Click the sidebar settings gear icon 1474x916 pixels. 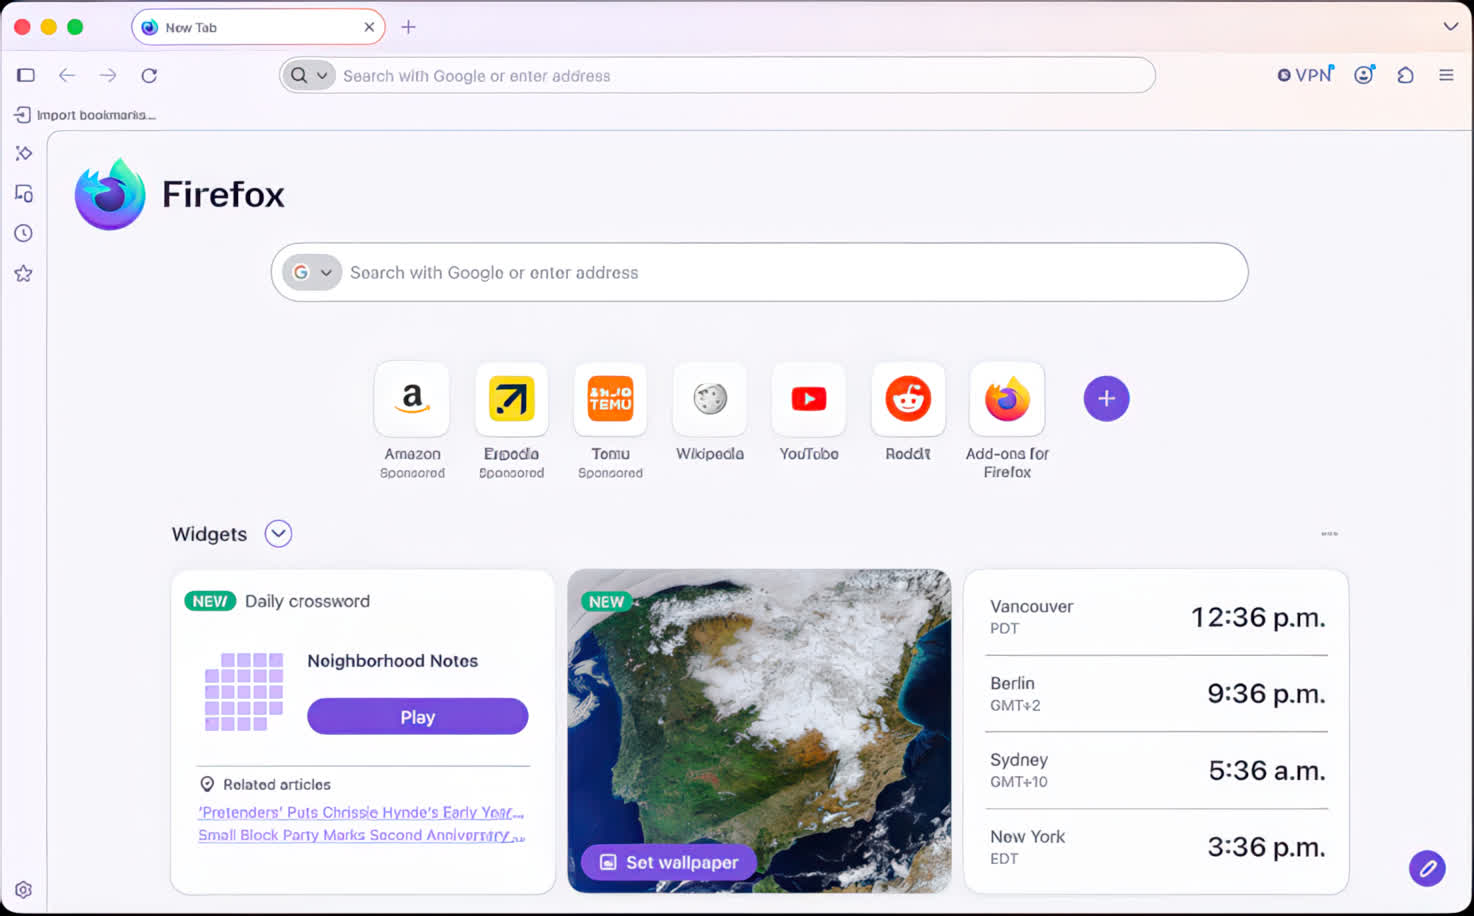click(24, 890)
